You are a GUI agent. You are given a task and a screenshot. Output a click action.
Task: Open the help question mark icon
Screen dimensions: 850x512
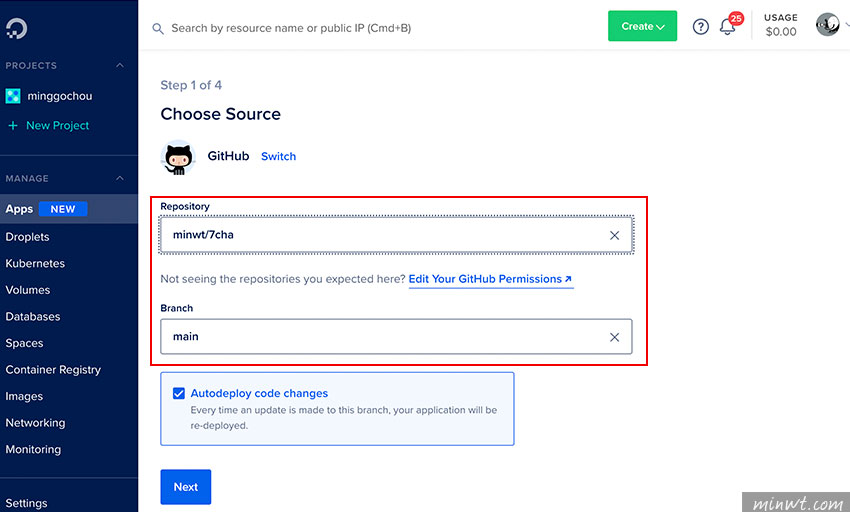(700, 26)
